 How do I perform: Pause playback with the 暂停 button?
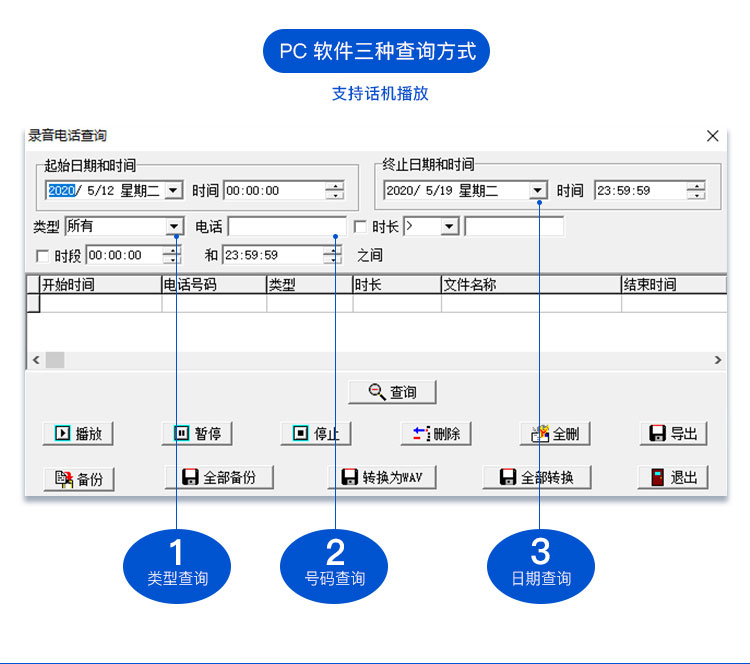[197, 433]
